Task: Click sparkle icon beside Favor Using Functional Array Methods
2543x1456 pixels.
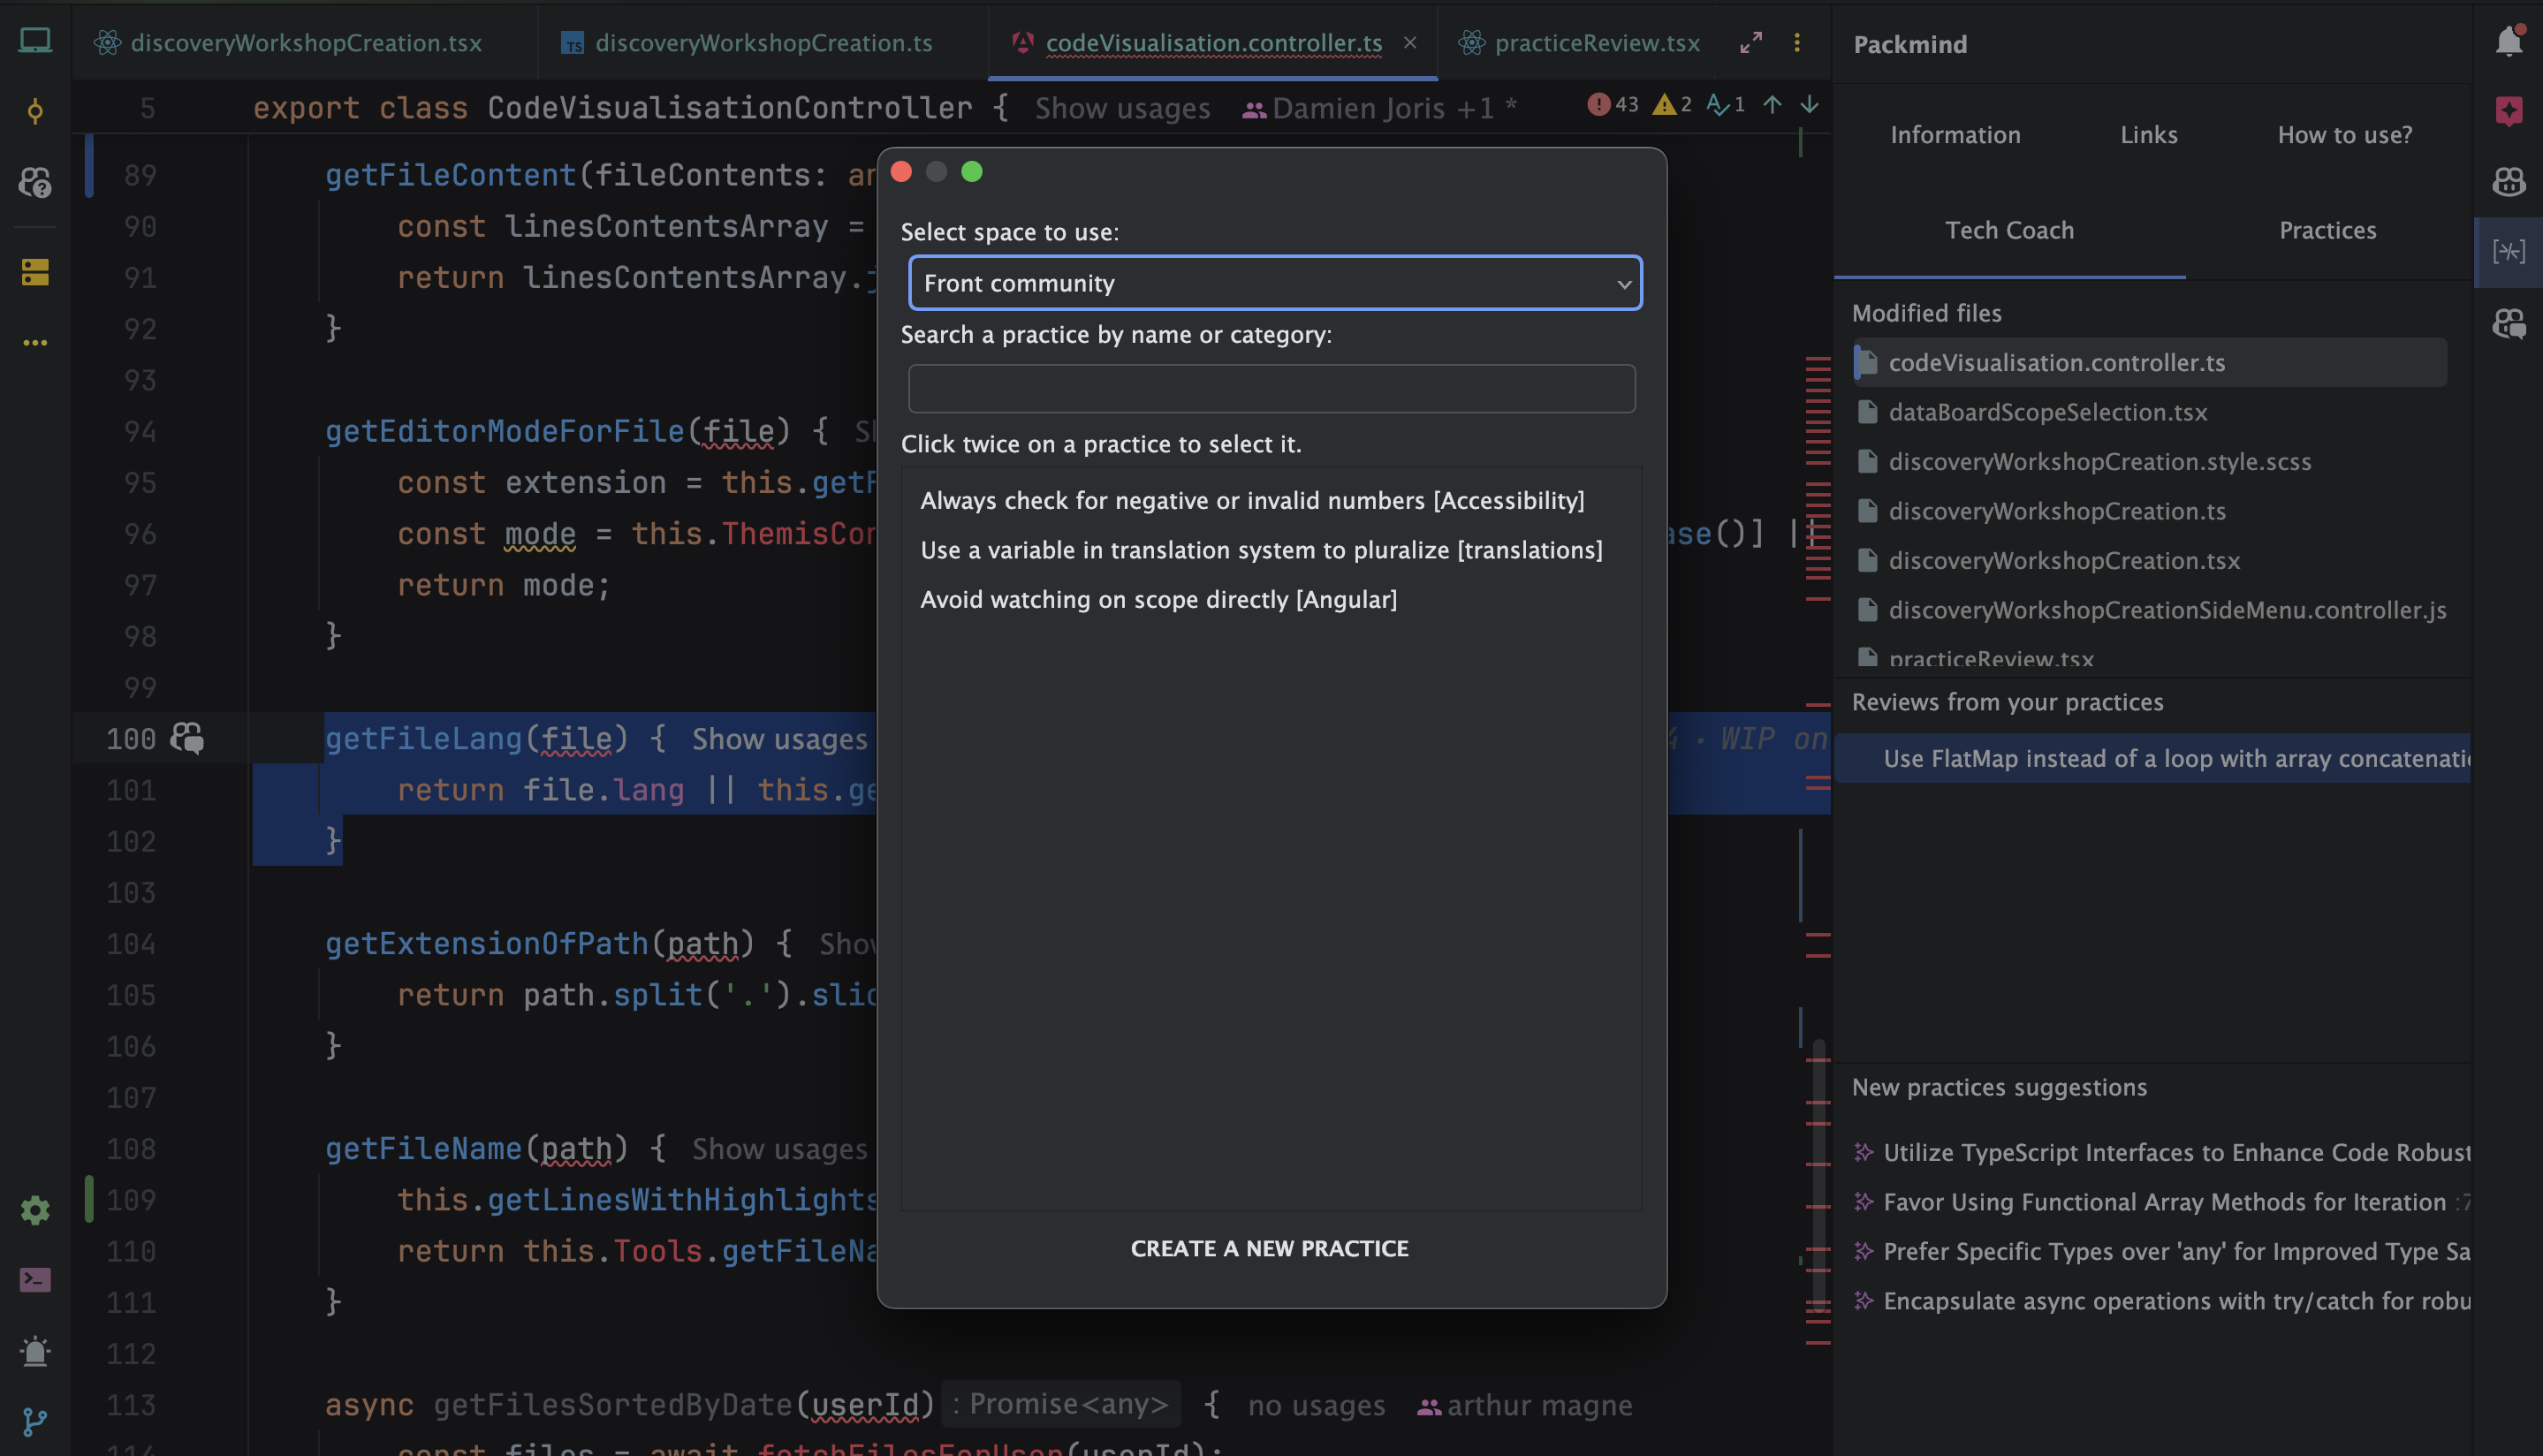Action: point(1863,1201)
